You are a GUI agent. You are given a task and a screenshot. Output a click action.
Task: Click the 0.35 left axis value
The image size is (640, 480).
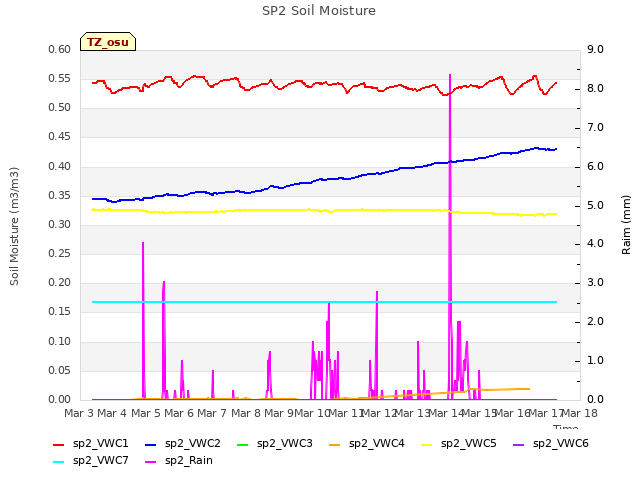pos(60,195)
